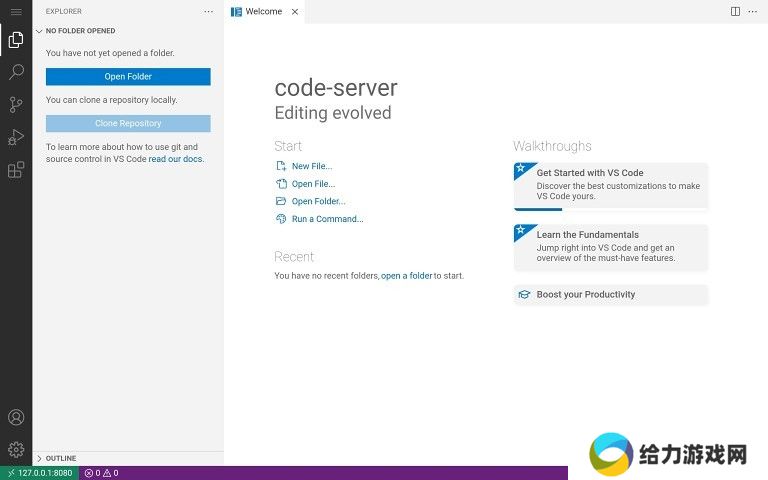This screenshot has height=480, width=768.
Task: Click 'You have not yet opened a folder' text
Action: [x=110, y=53]
